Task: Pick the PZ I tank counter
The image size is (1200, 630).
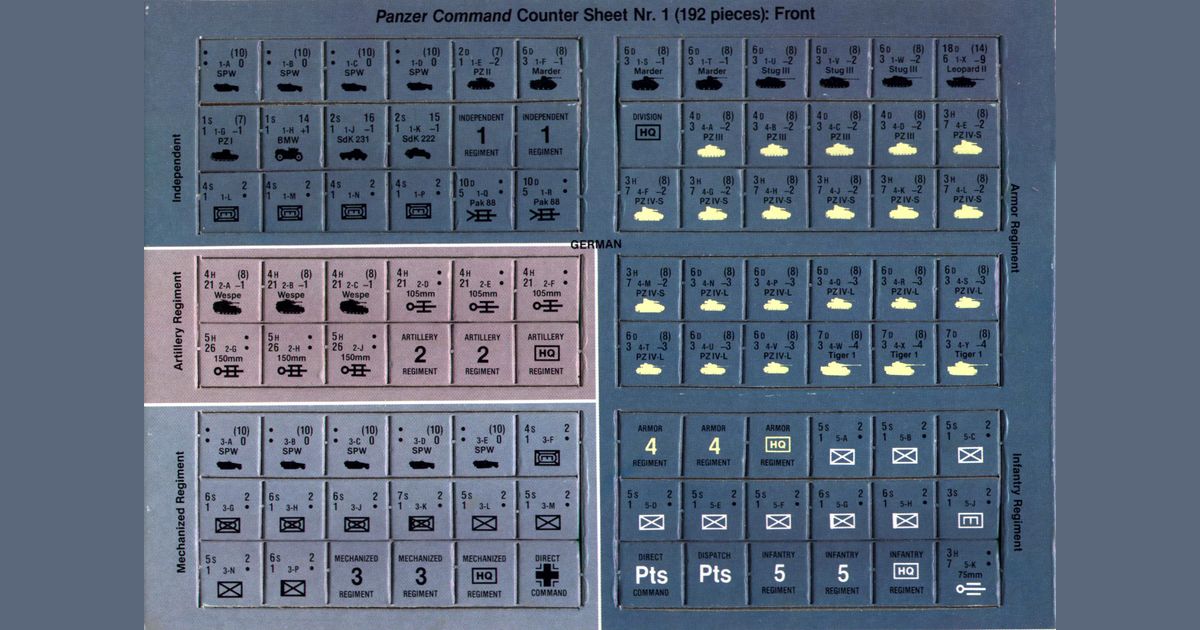Action: click(228, 135)
